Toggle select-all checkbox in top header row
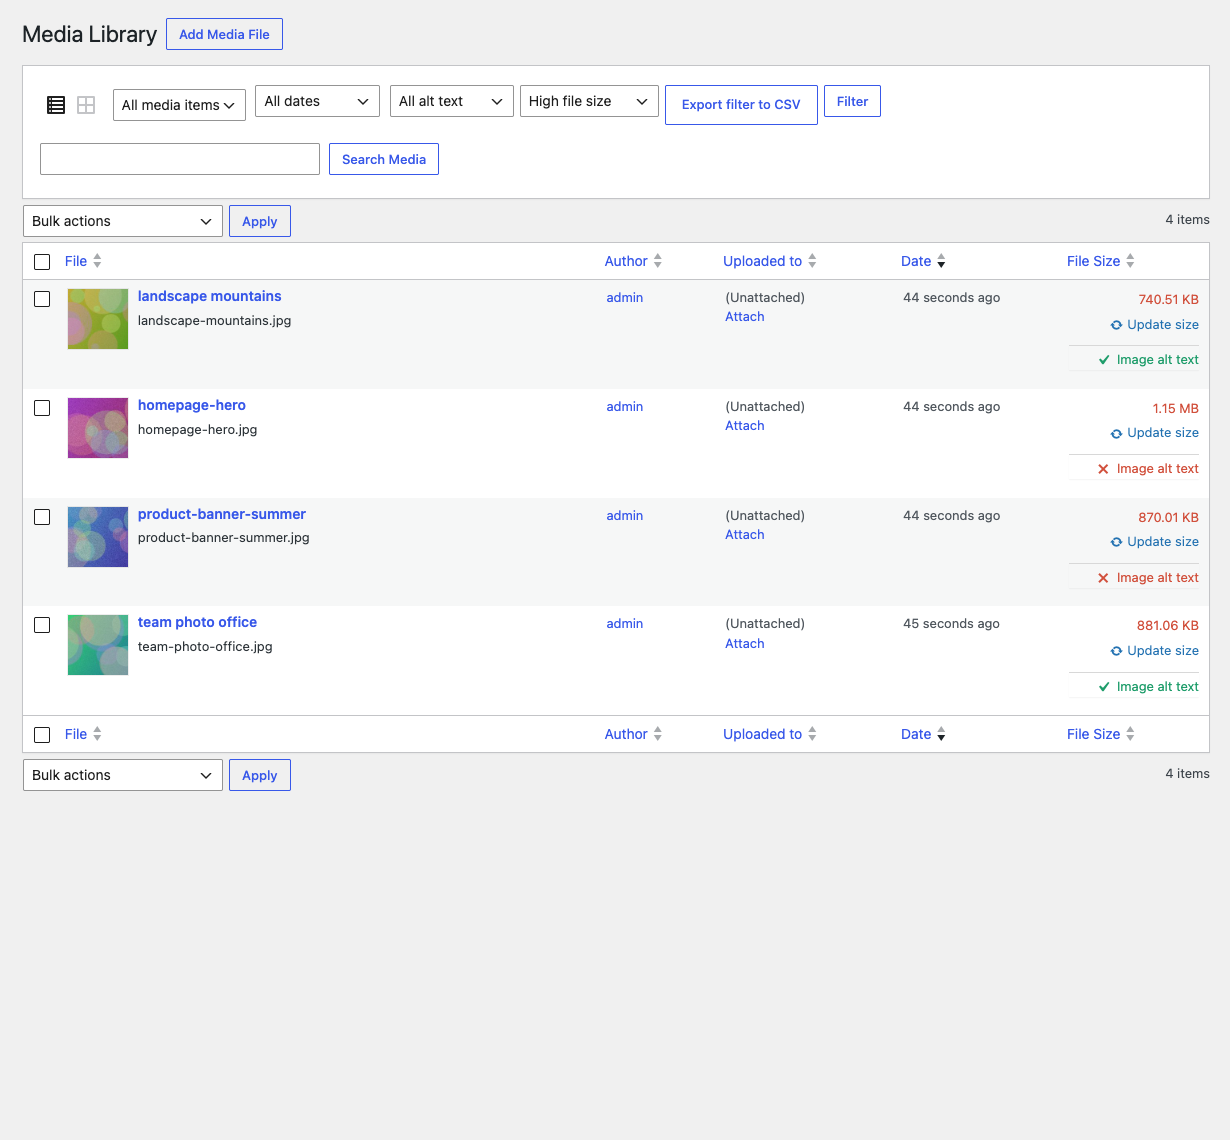This screenshot has width=1230, height=1140. click(42, 262)
